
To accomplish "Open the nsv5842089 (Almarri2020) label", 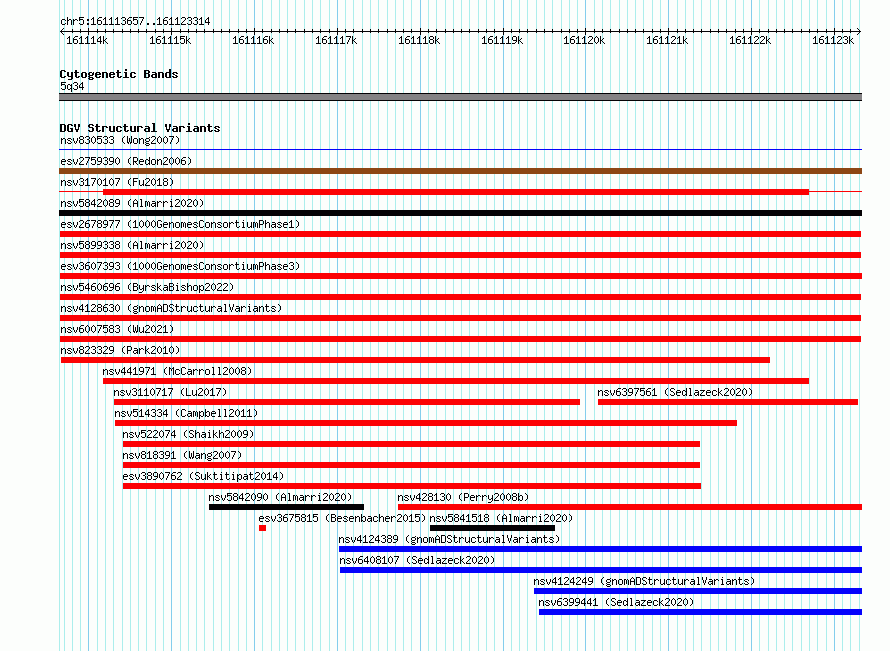I will click(132, 203).
